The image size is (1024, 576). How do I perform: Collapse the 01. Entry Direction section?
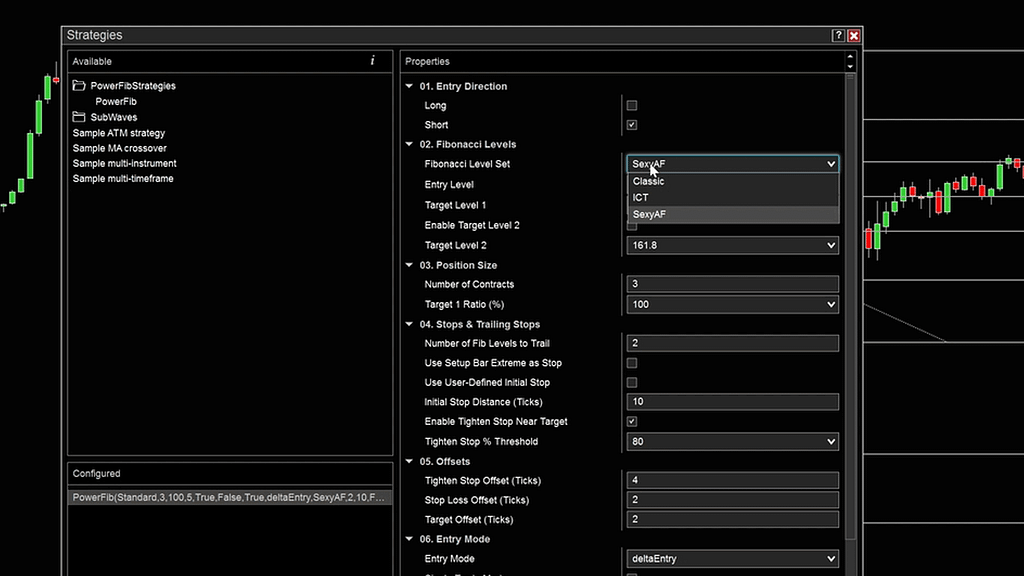tap(408, 86)
